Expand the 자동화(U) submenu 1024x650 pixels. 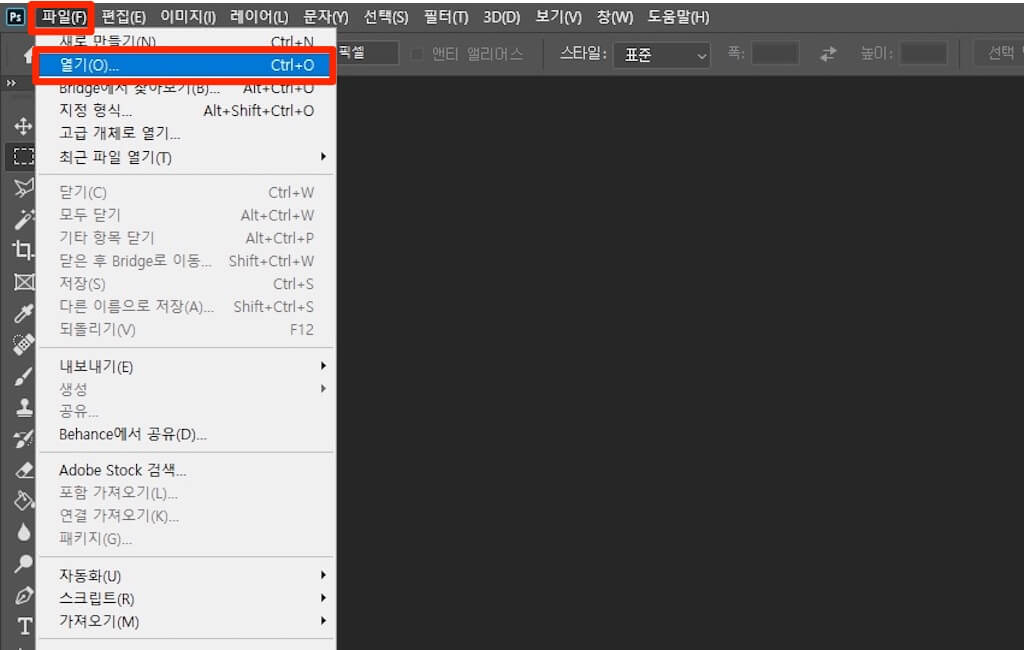tap(185, 576)
